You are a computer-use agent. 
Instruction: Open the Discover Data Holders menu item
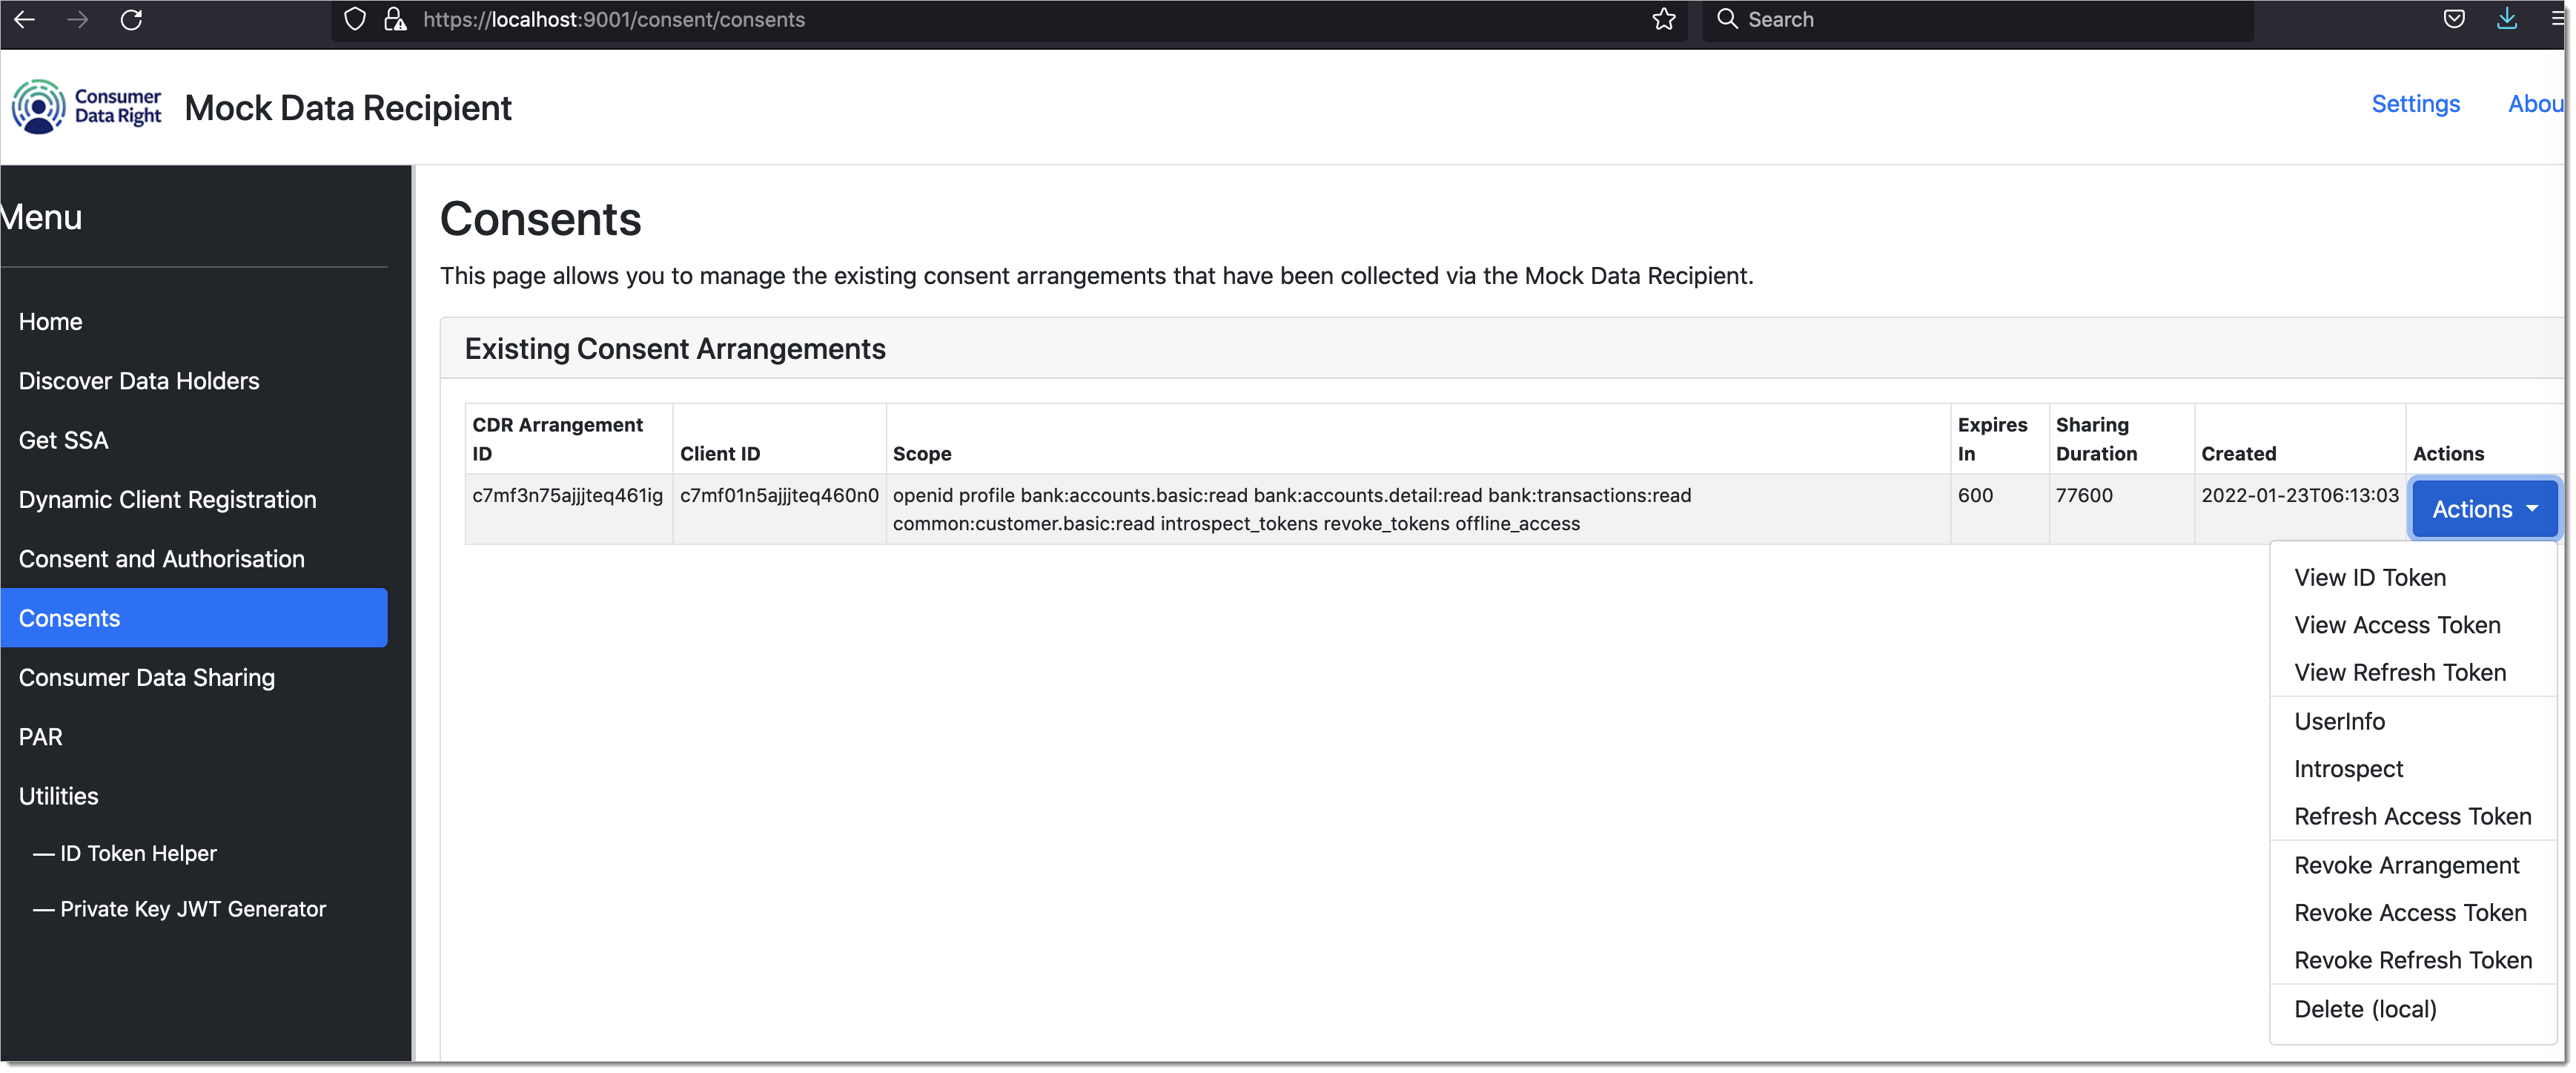click(138, 380)
